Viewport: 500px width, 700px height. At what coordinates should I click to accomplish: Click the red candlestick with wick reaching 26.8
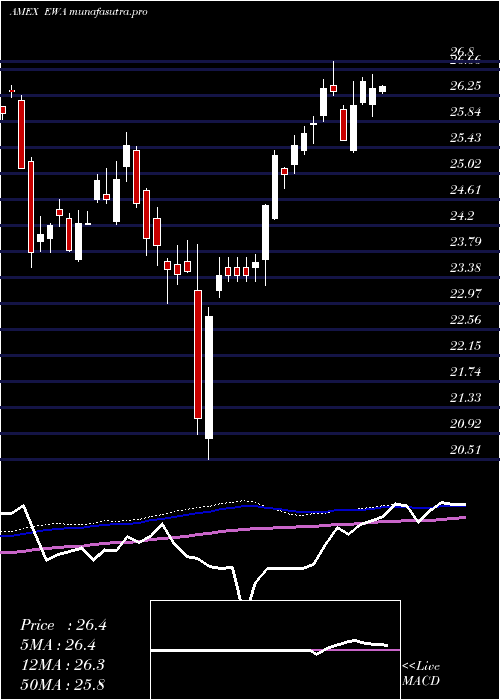(333, 88)
